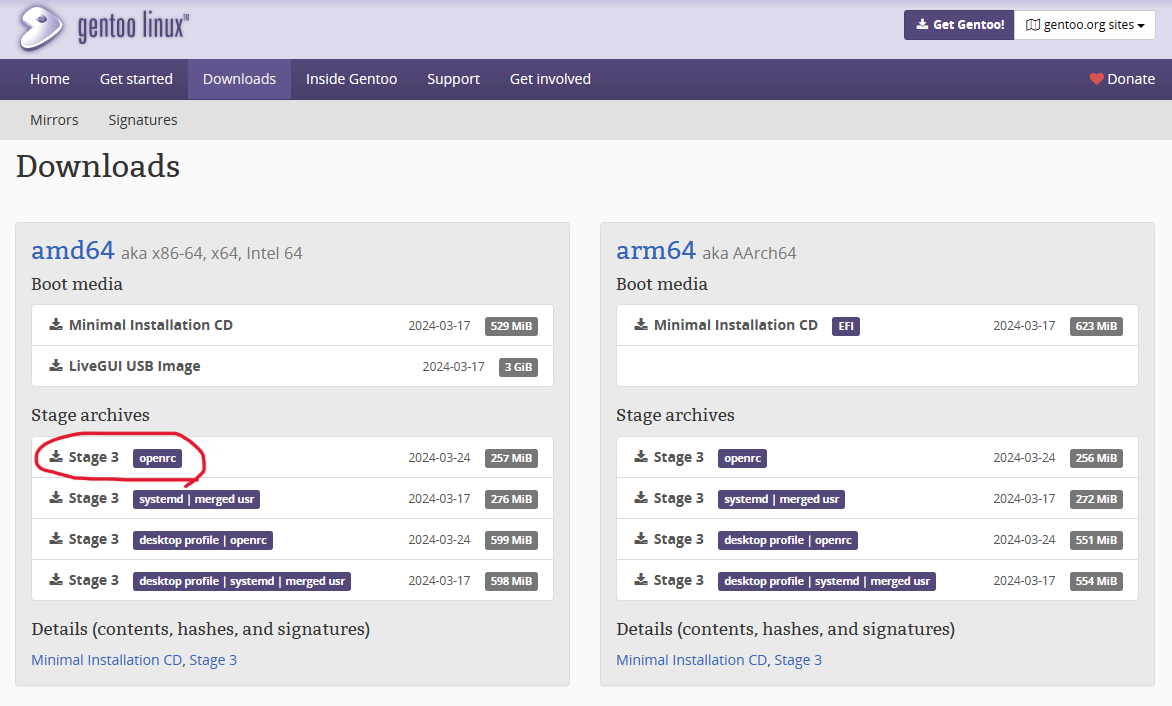
Task: Click the Get Gentoo! button
Action: 959,25
